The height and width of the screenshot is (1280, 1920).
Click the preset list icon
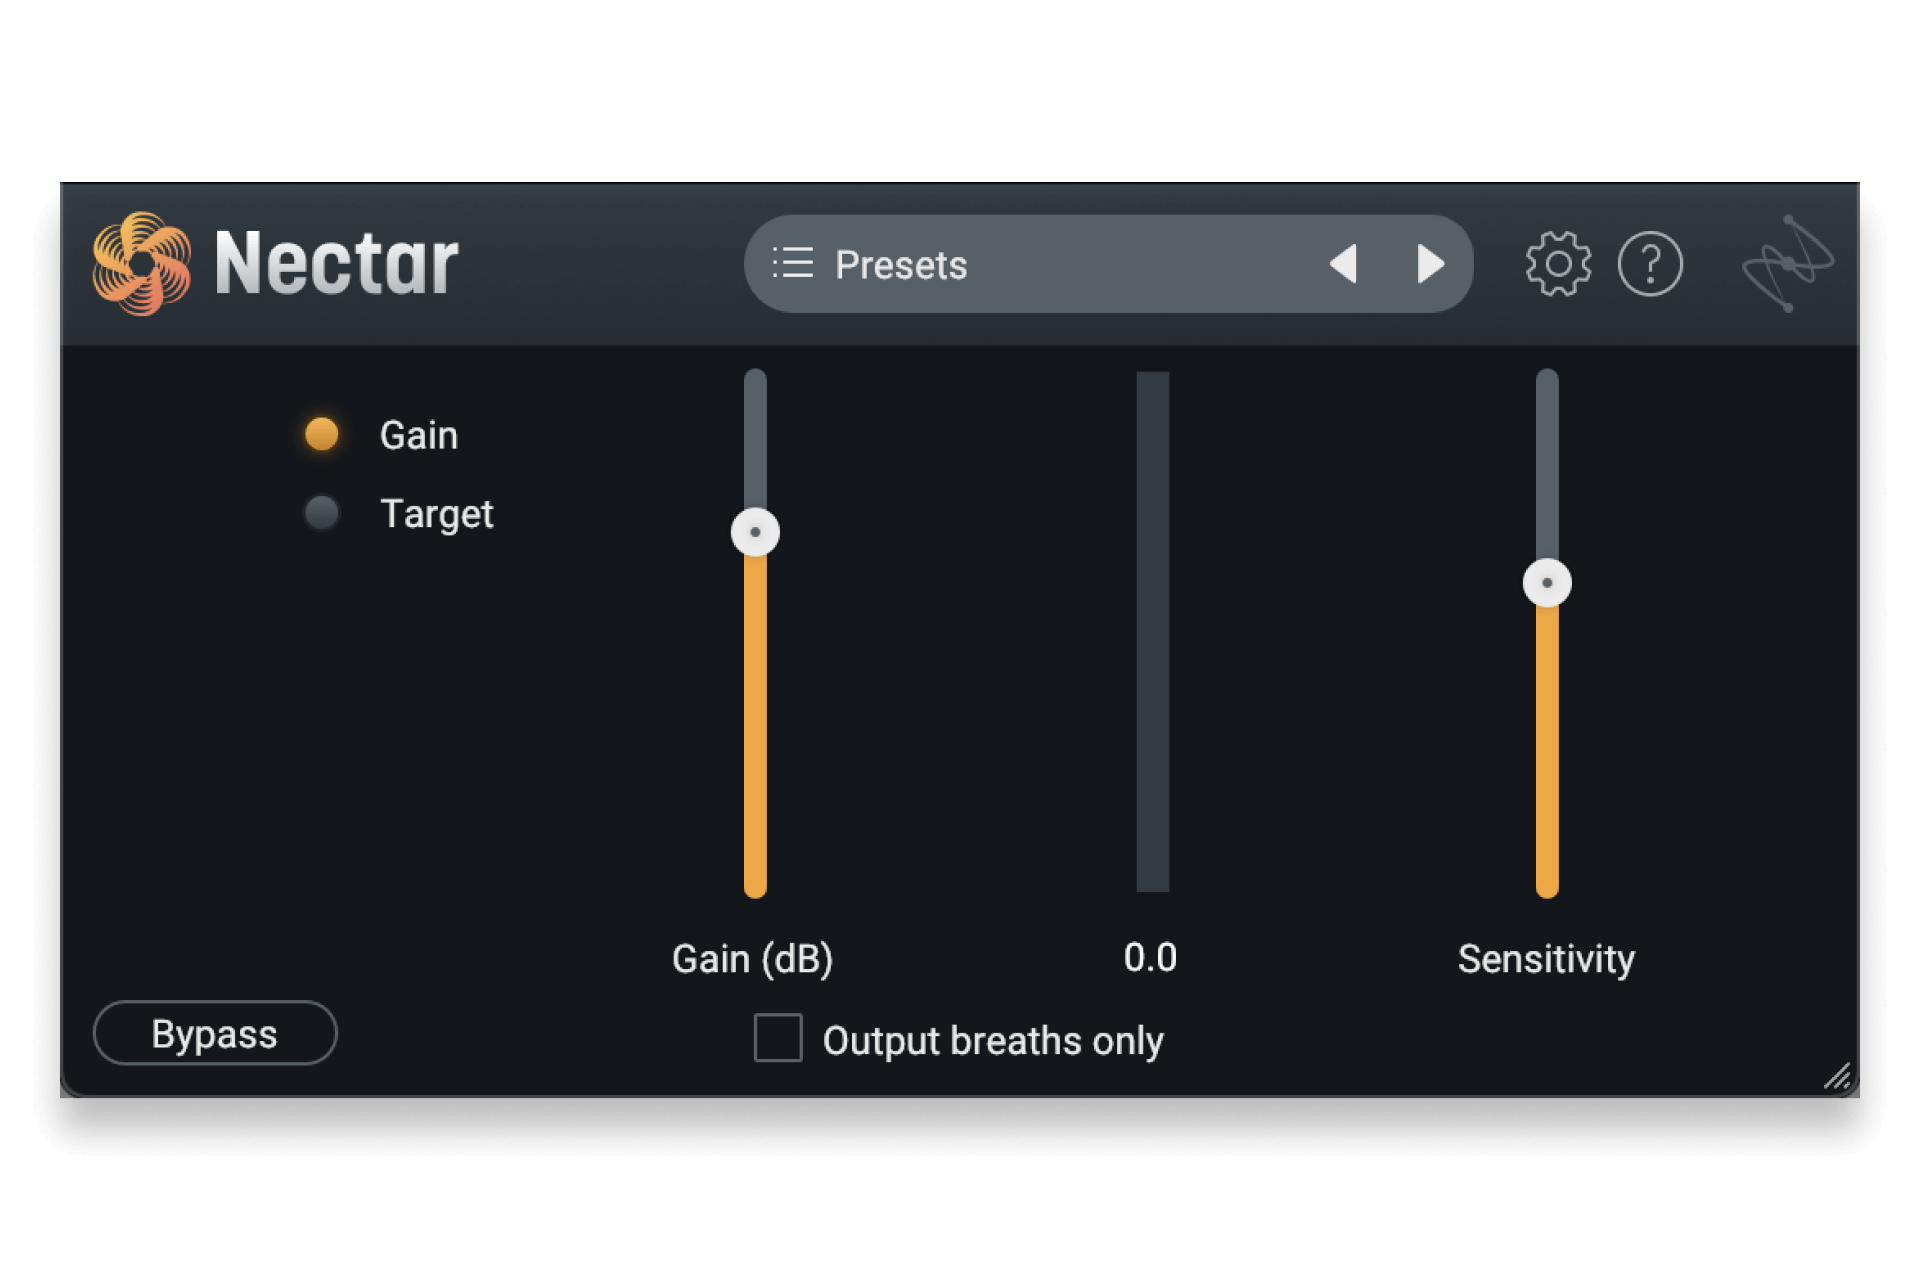793,264
